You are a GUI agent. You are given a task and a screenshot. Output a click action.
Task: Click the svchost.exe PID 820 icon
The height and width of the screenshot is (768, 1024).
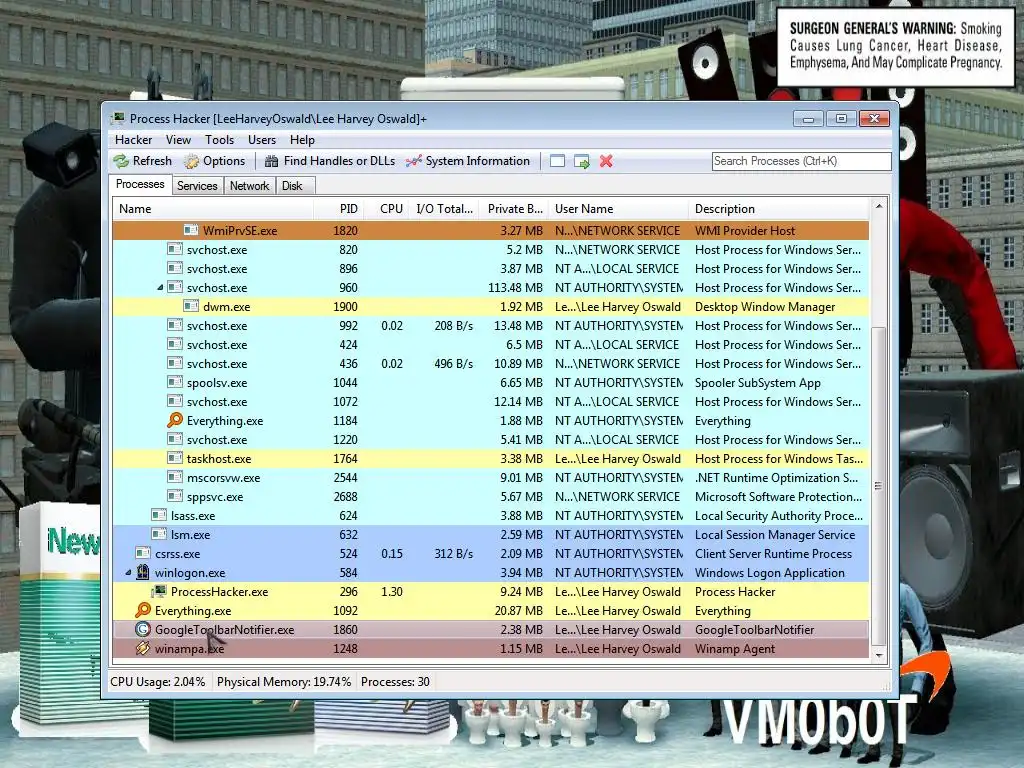coord(174,249)
